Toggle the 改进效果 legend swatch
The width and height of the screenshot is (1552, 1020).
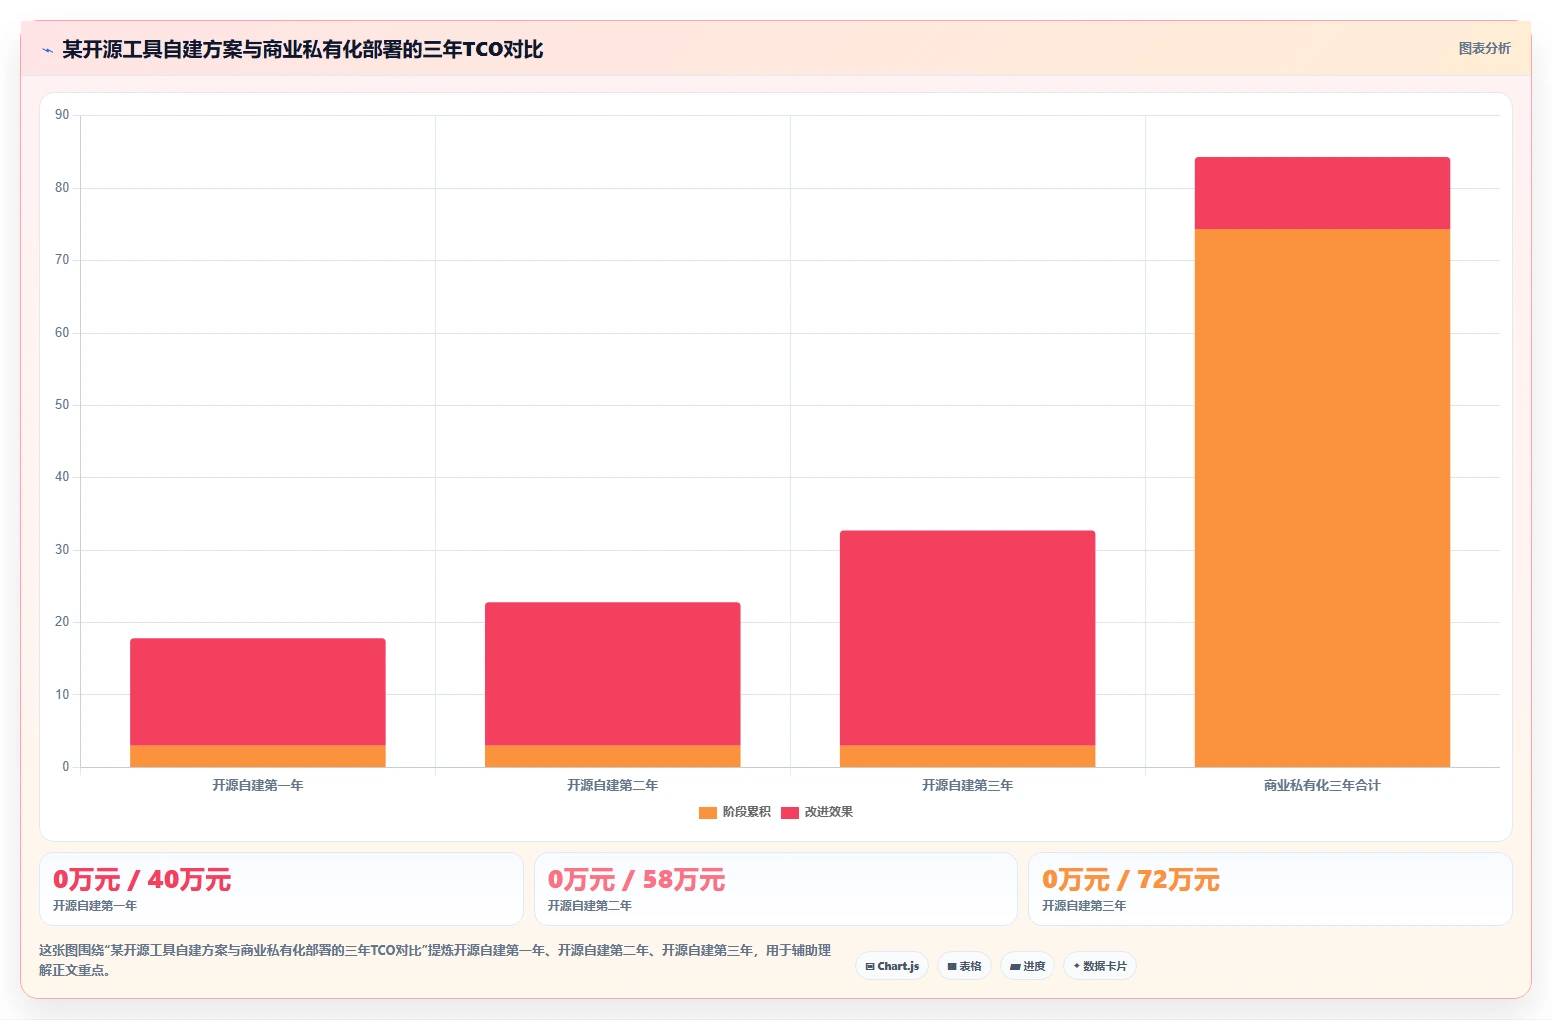[790, 812]
